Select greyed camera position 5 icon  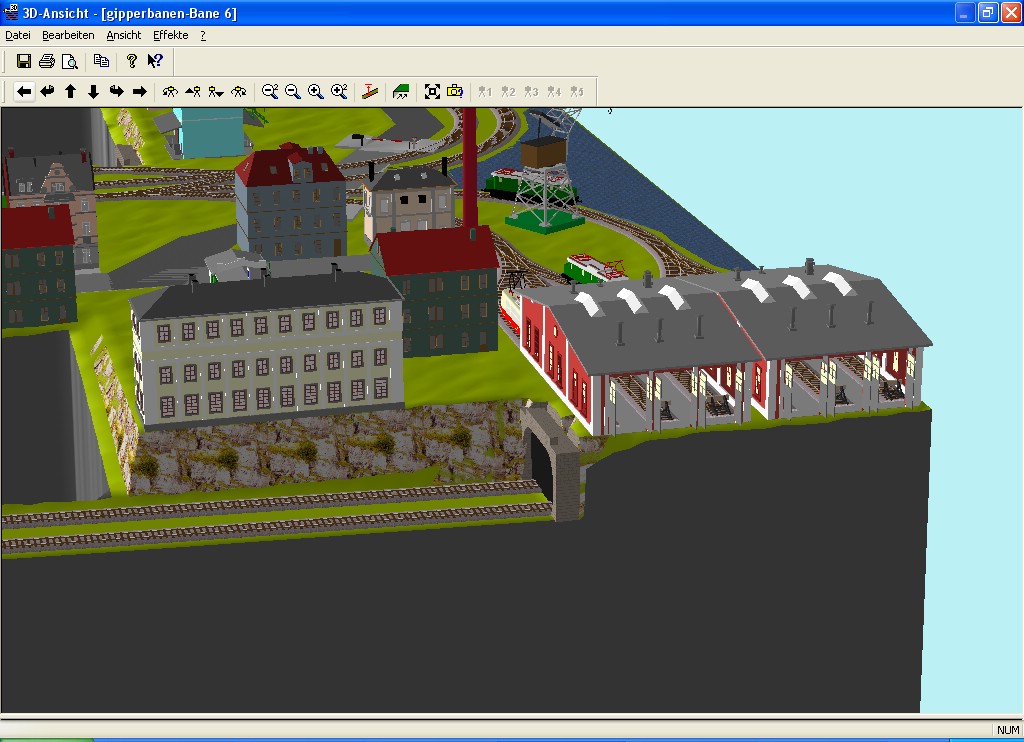click(x=577, y=91)
